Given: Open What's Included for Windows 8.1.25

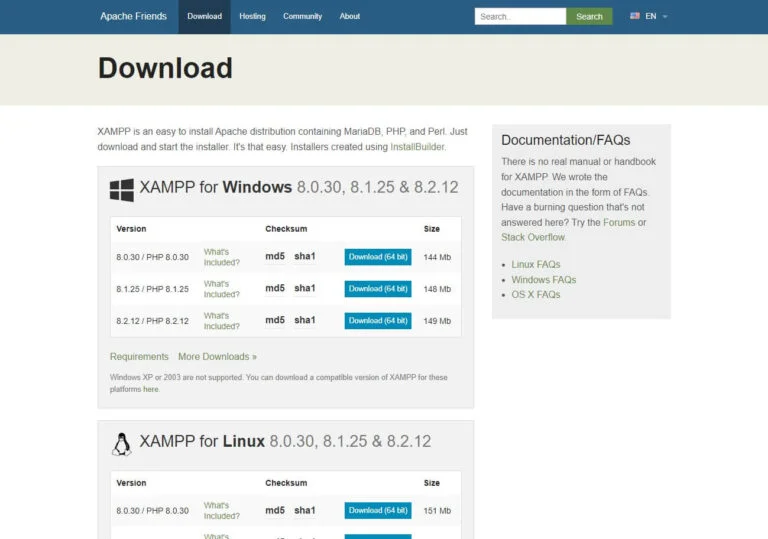Looking at the screenshot, I should pyautogui.click(x=221, y=289).
